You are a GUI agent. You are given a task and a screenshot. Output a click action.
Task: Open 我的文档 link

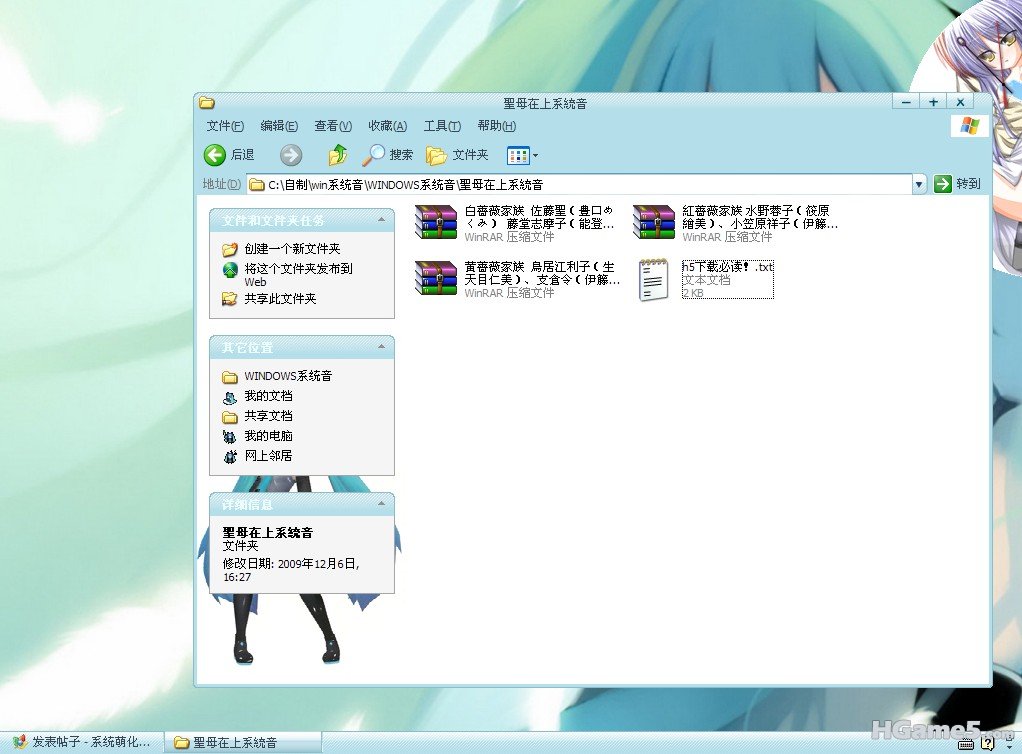point(268,396)
